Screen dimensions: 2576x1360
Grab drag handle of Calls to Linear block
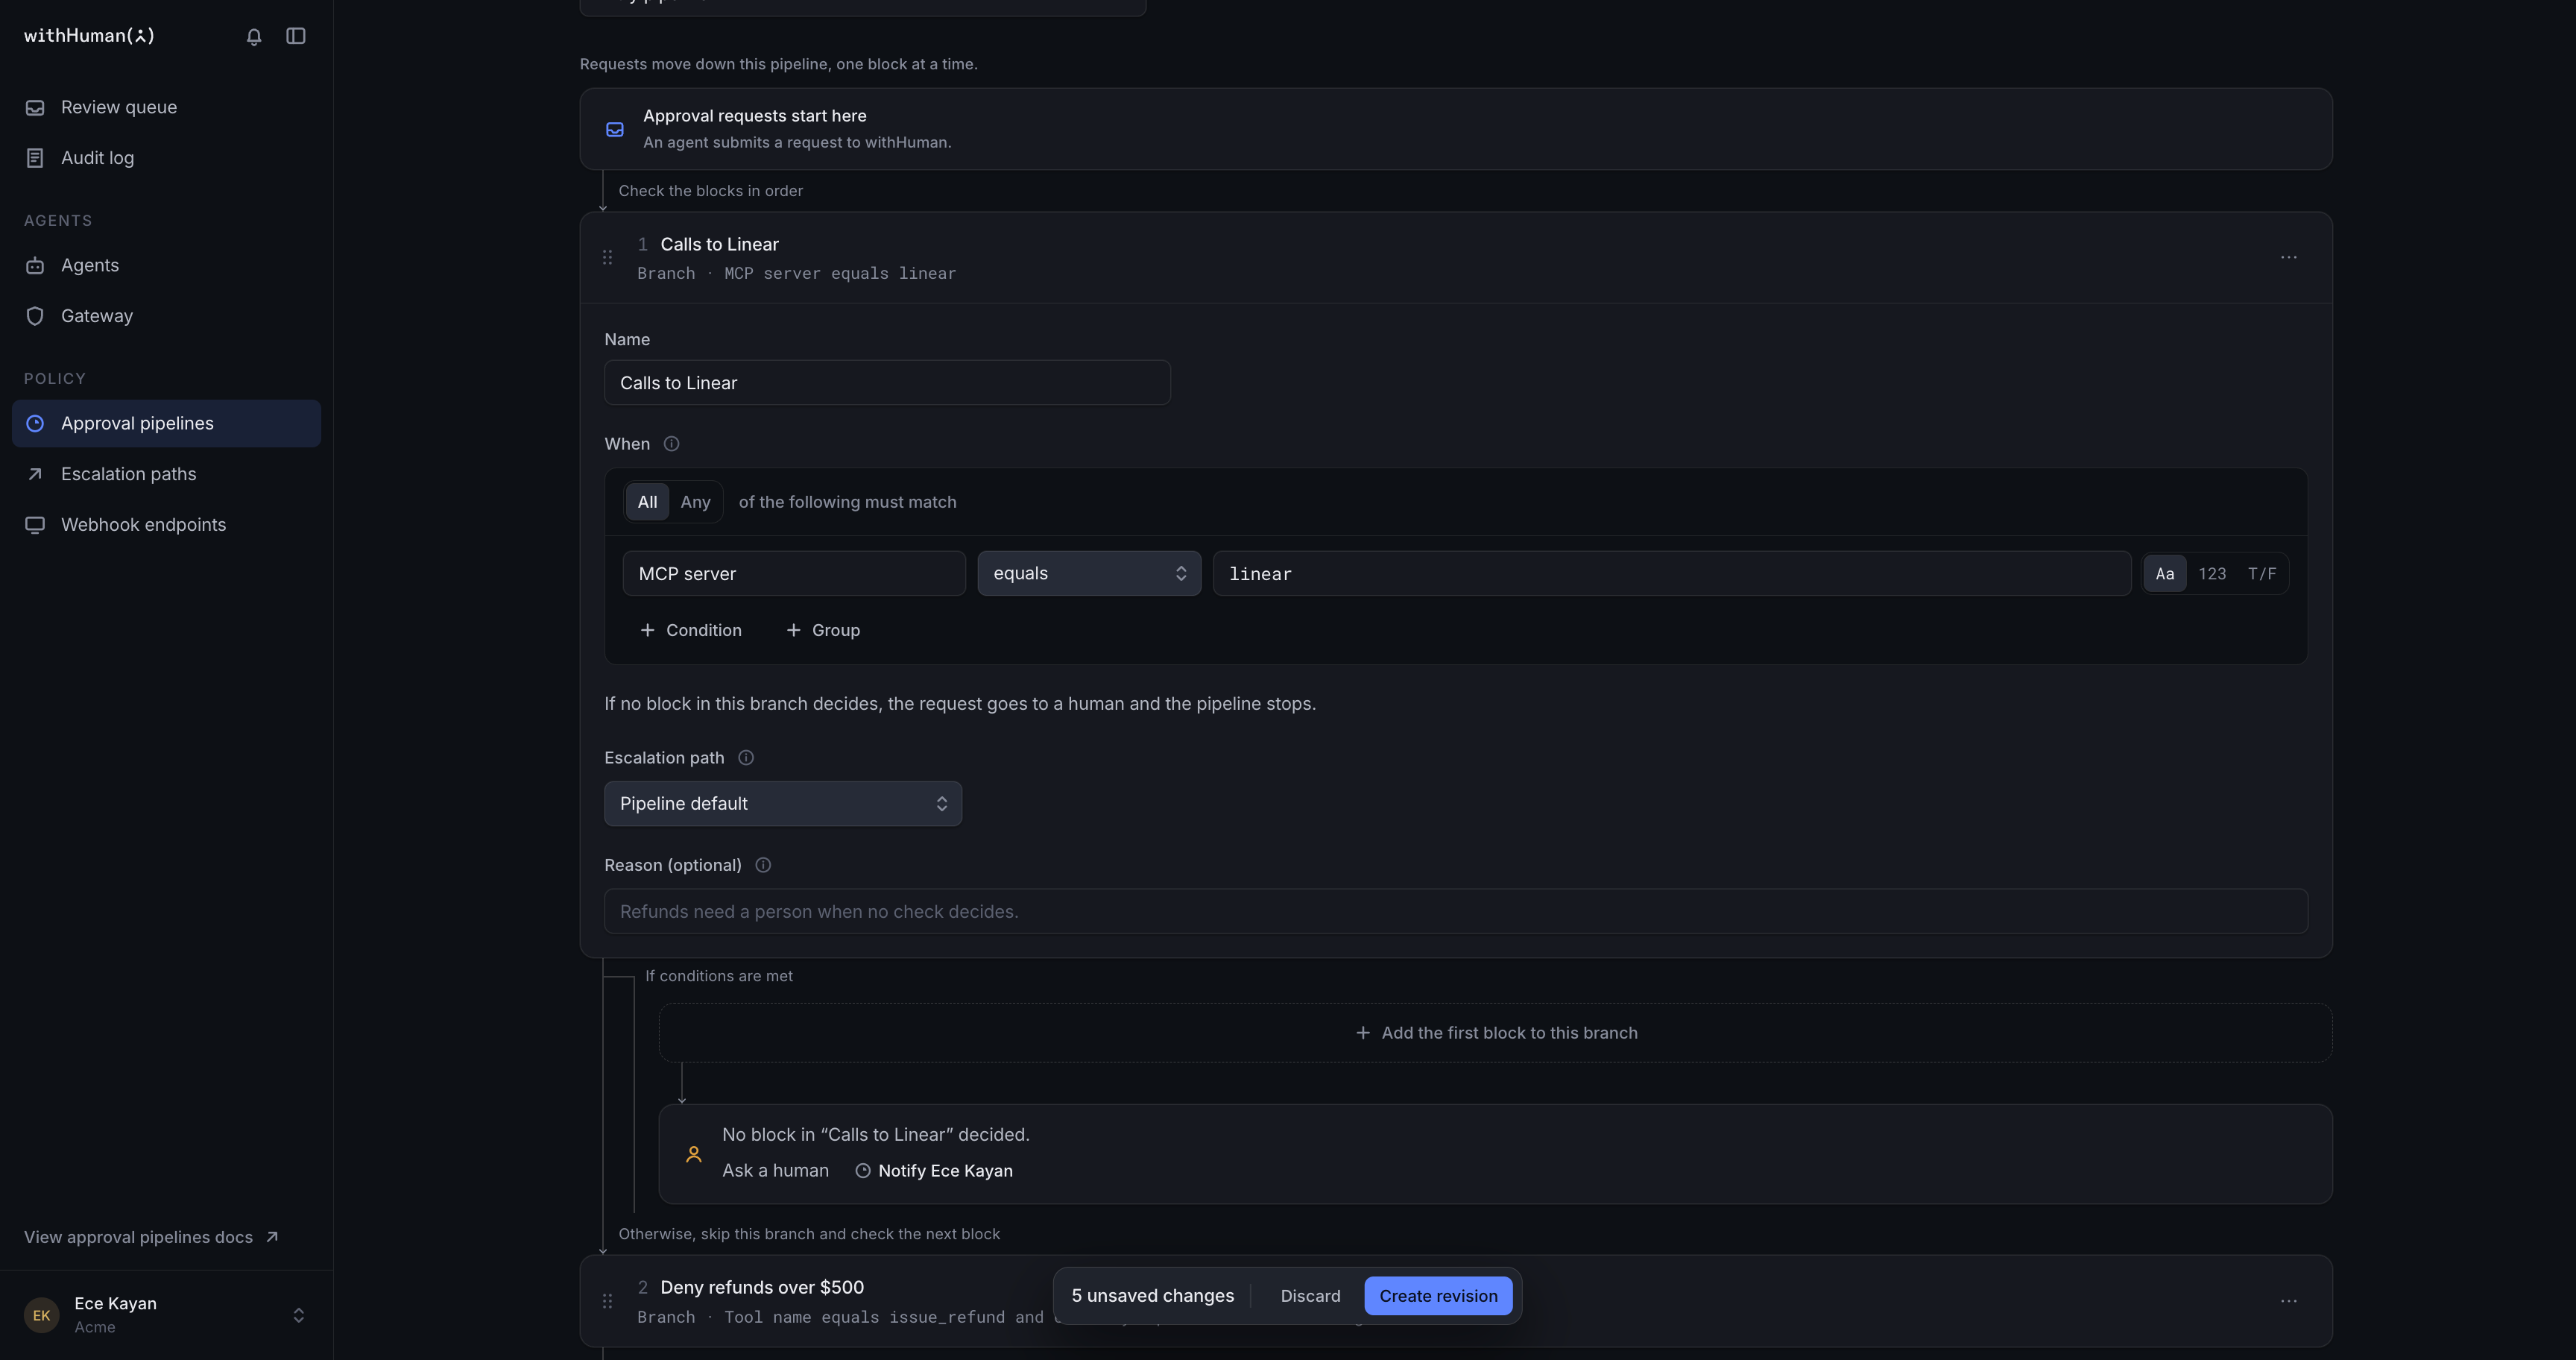pos(607,257)
